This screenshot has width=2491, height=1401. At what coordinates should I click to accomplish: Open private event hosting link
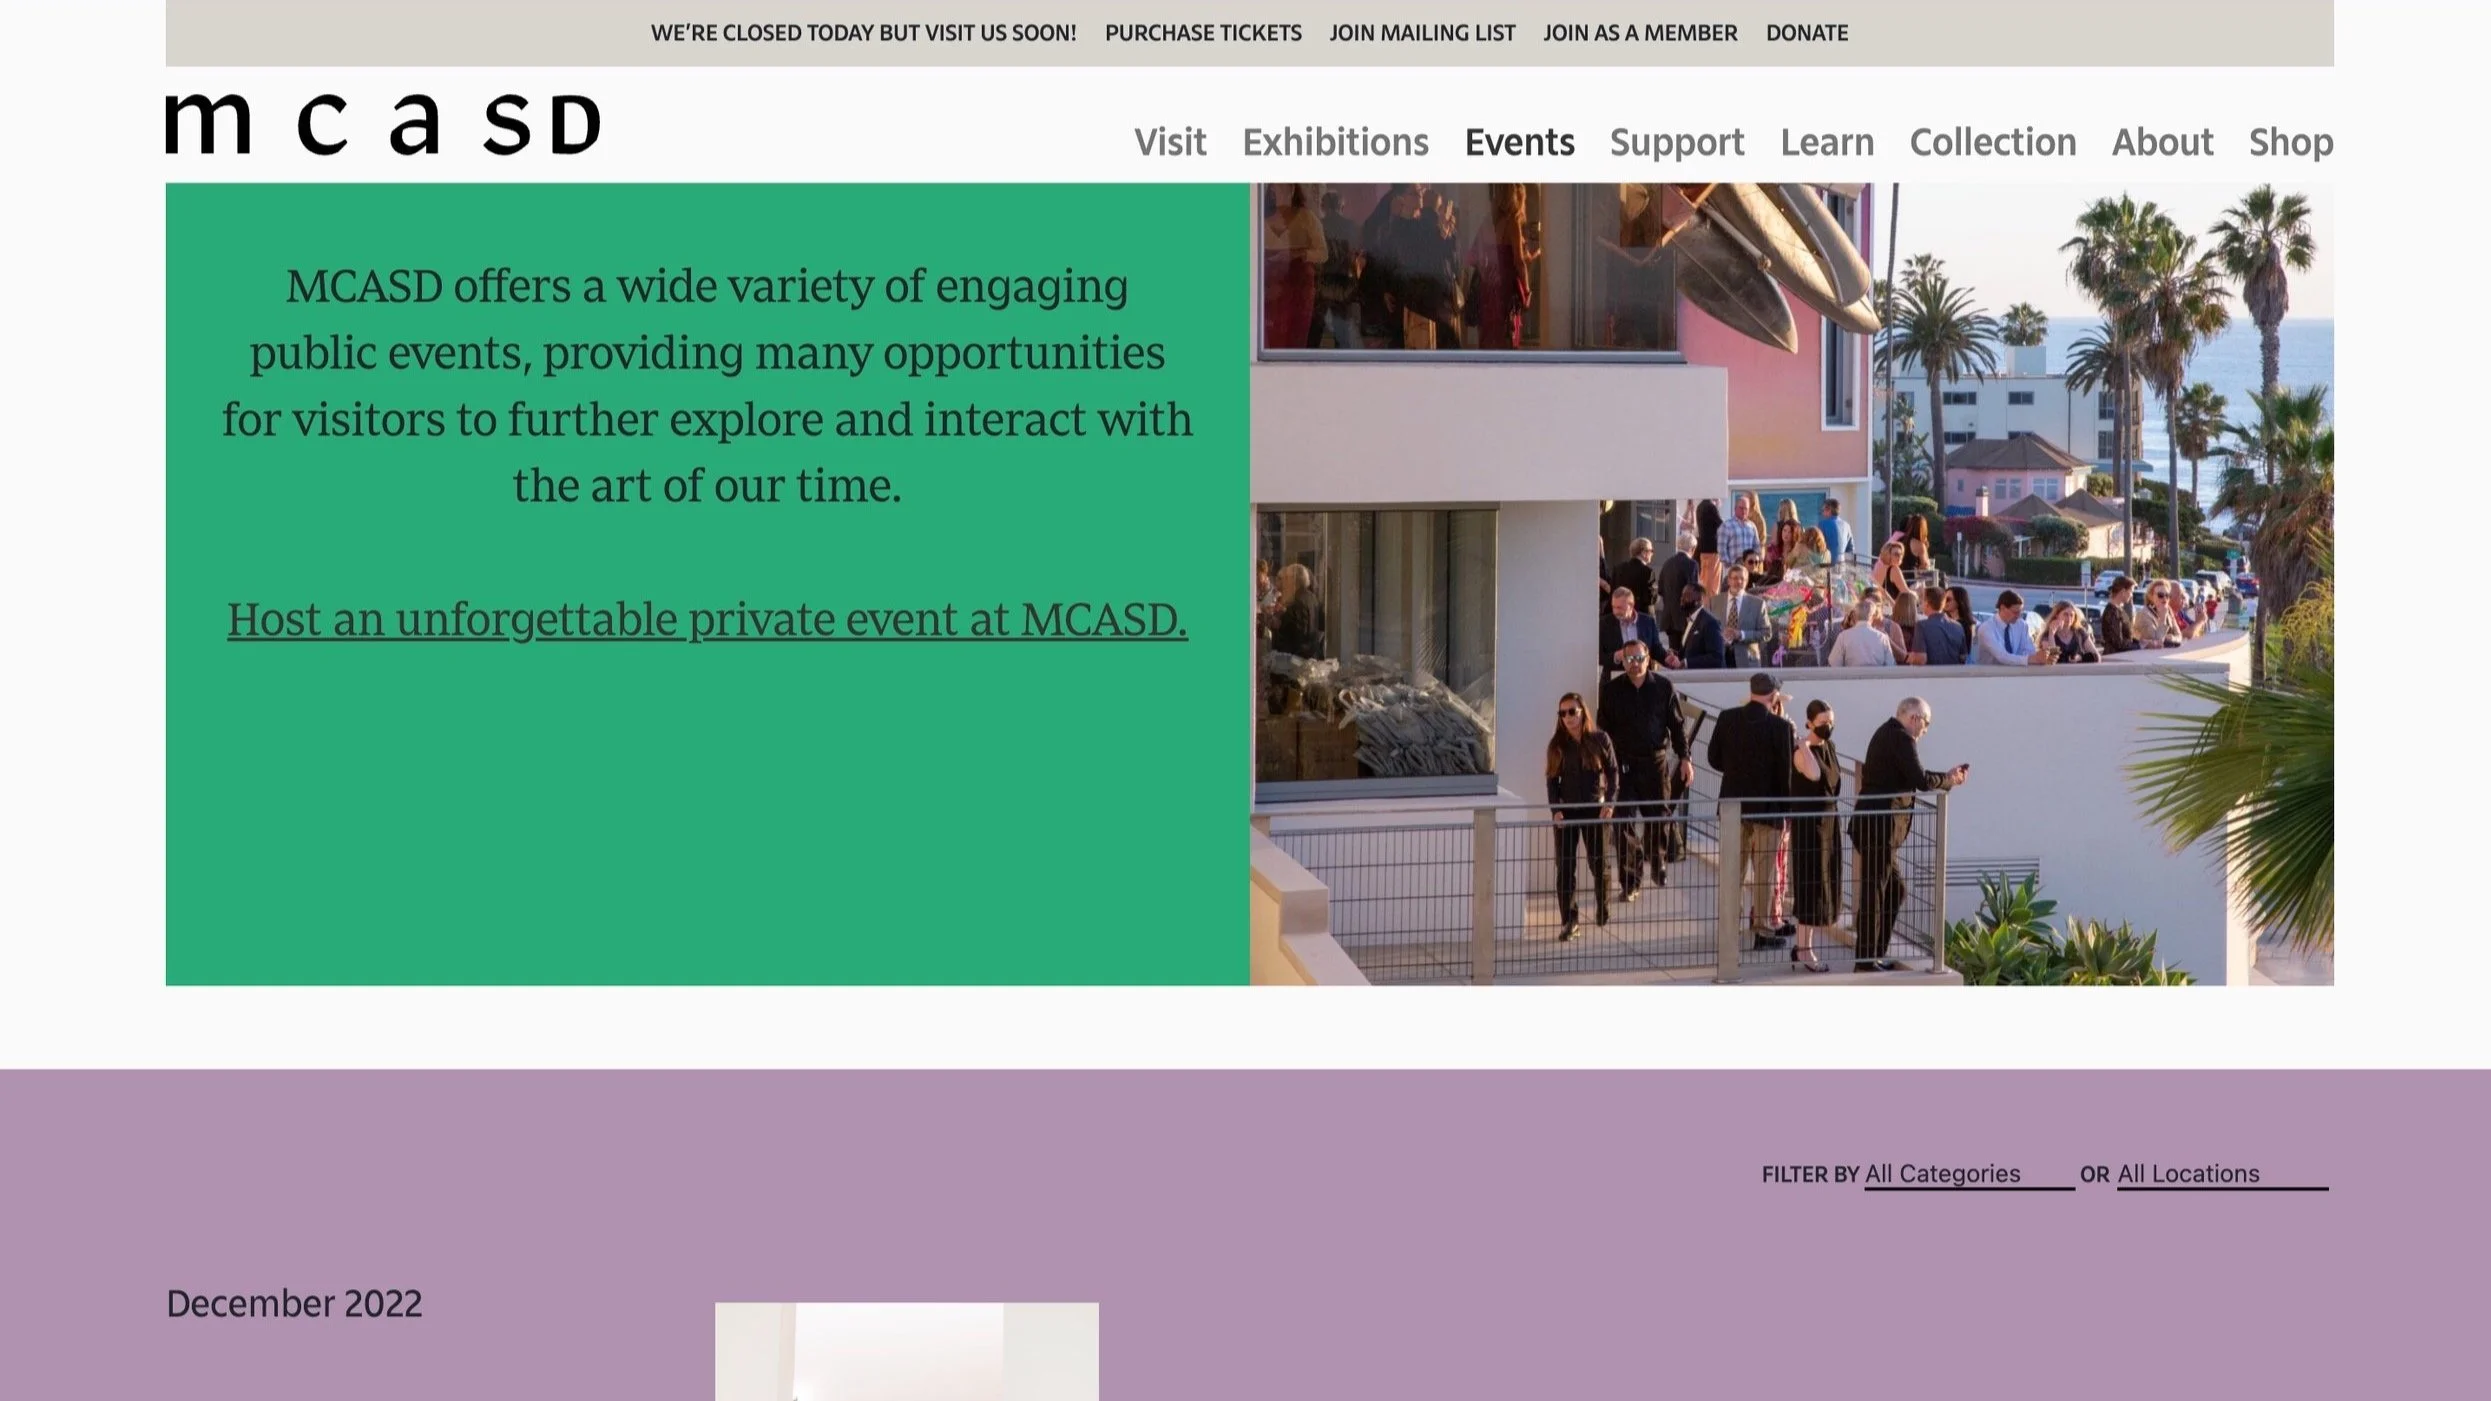click(x=707, y=619)
